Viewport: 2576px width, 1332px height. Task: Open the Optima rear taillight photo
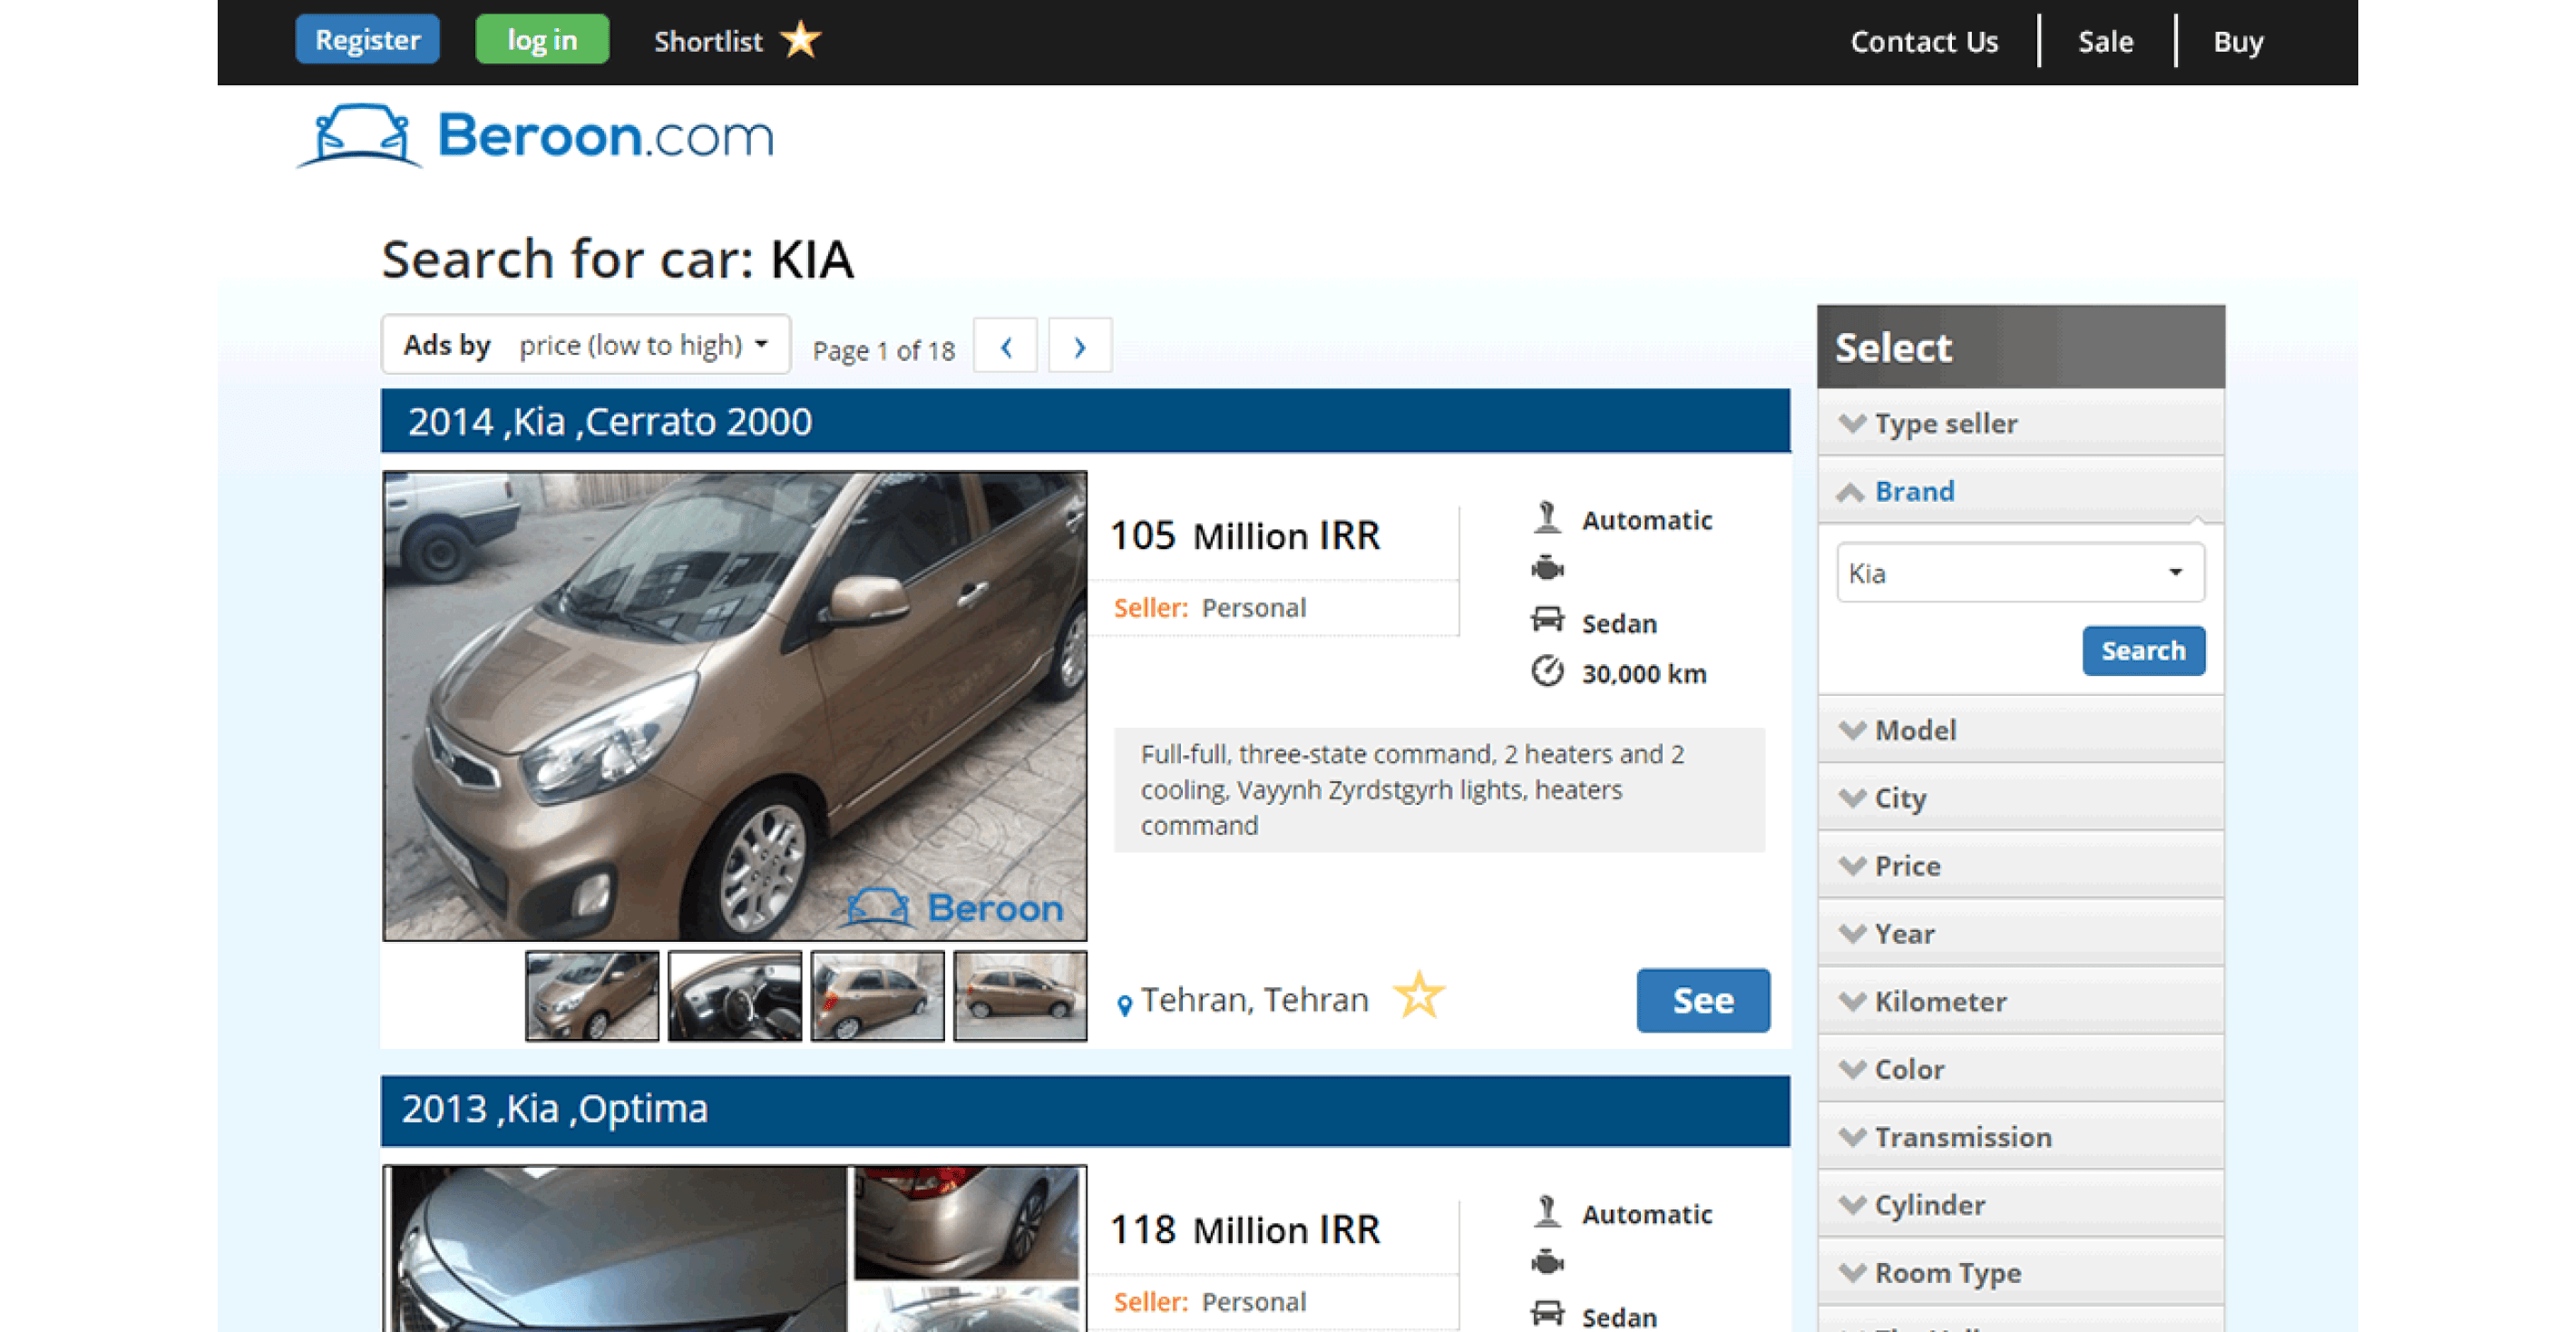[966, 1222]
